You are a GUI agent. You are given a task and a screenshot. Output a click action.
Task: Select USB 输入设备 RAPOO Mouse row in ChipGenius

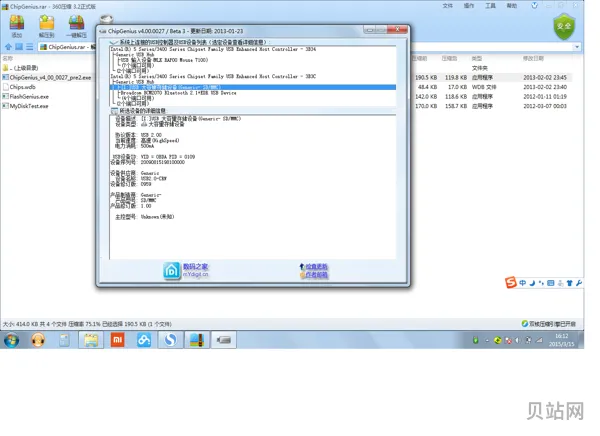[164, 60]
